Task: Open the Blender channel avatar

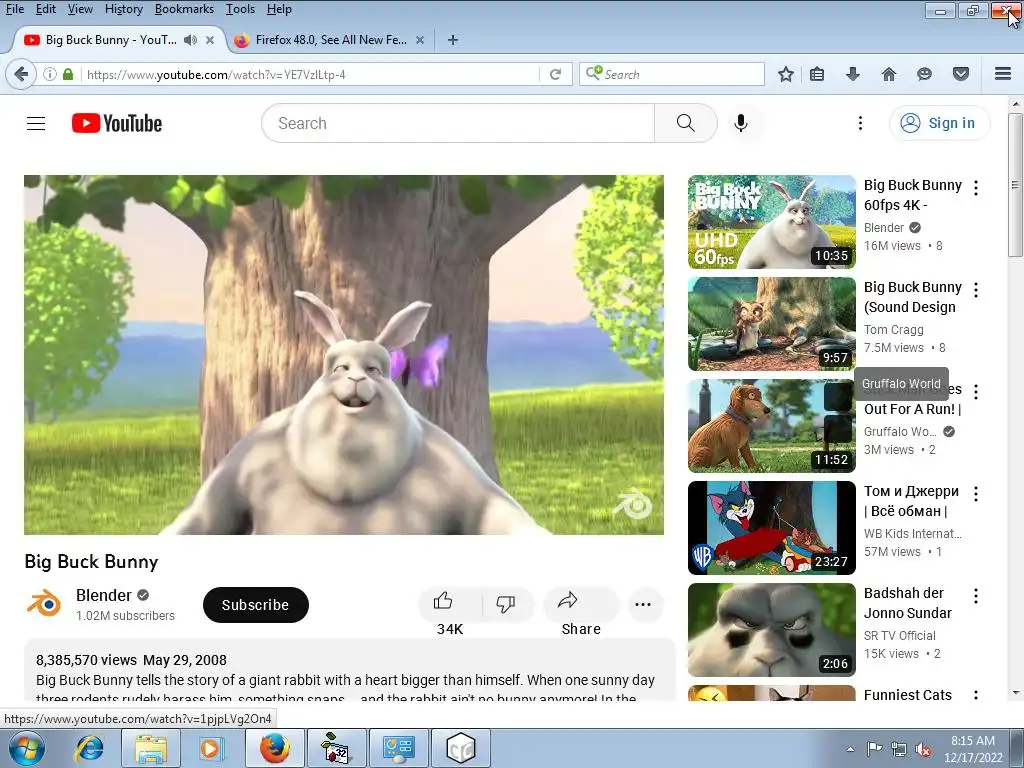Action: coord(44,604)
